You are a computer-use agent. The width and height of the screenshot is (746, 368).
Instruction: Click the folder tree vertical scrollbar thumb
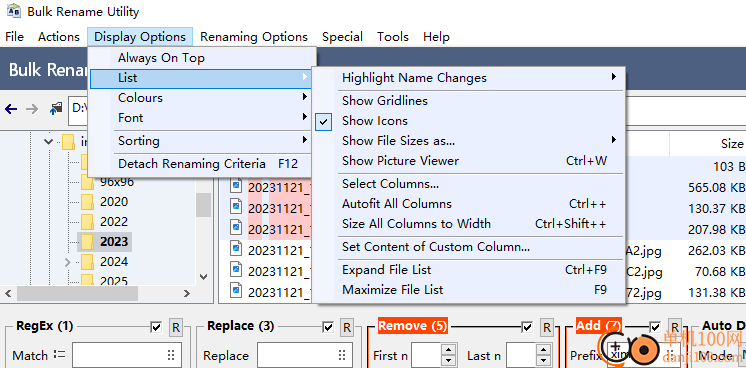point(204,205)
